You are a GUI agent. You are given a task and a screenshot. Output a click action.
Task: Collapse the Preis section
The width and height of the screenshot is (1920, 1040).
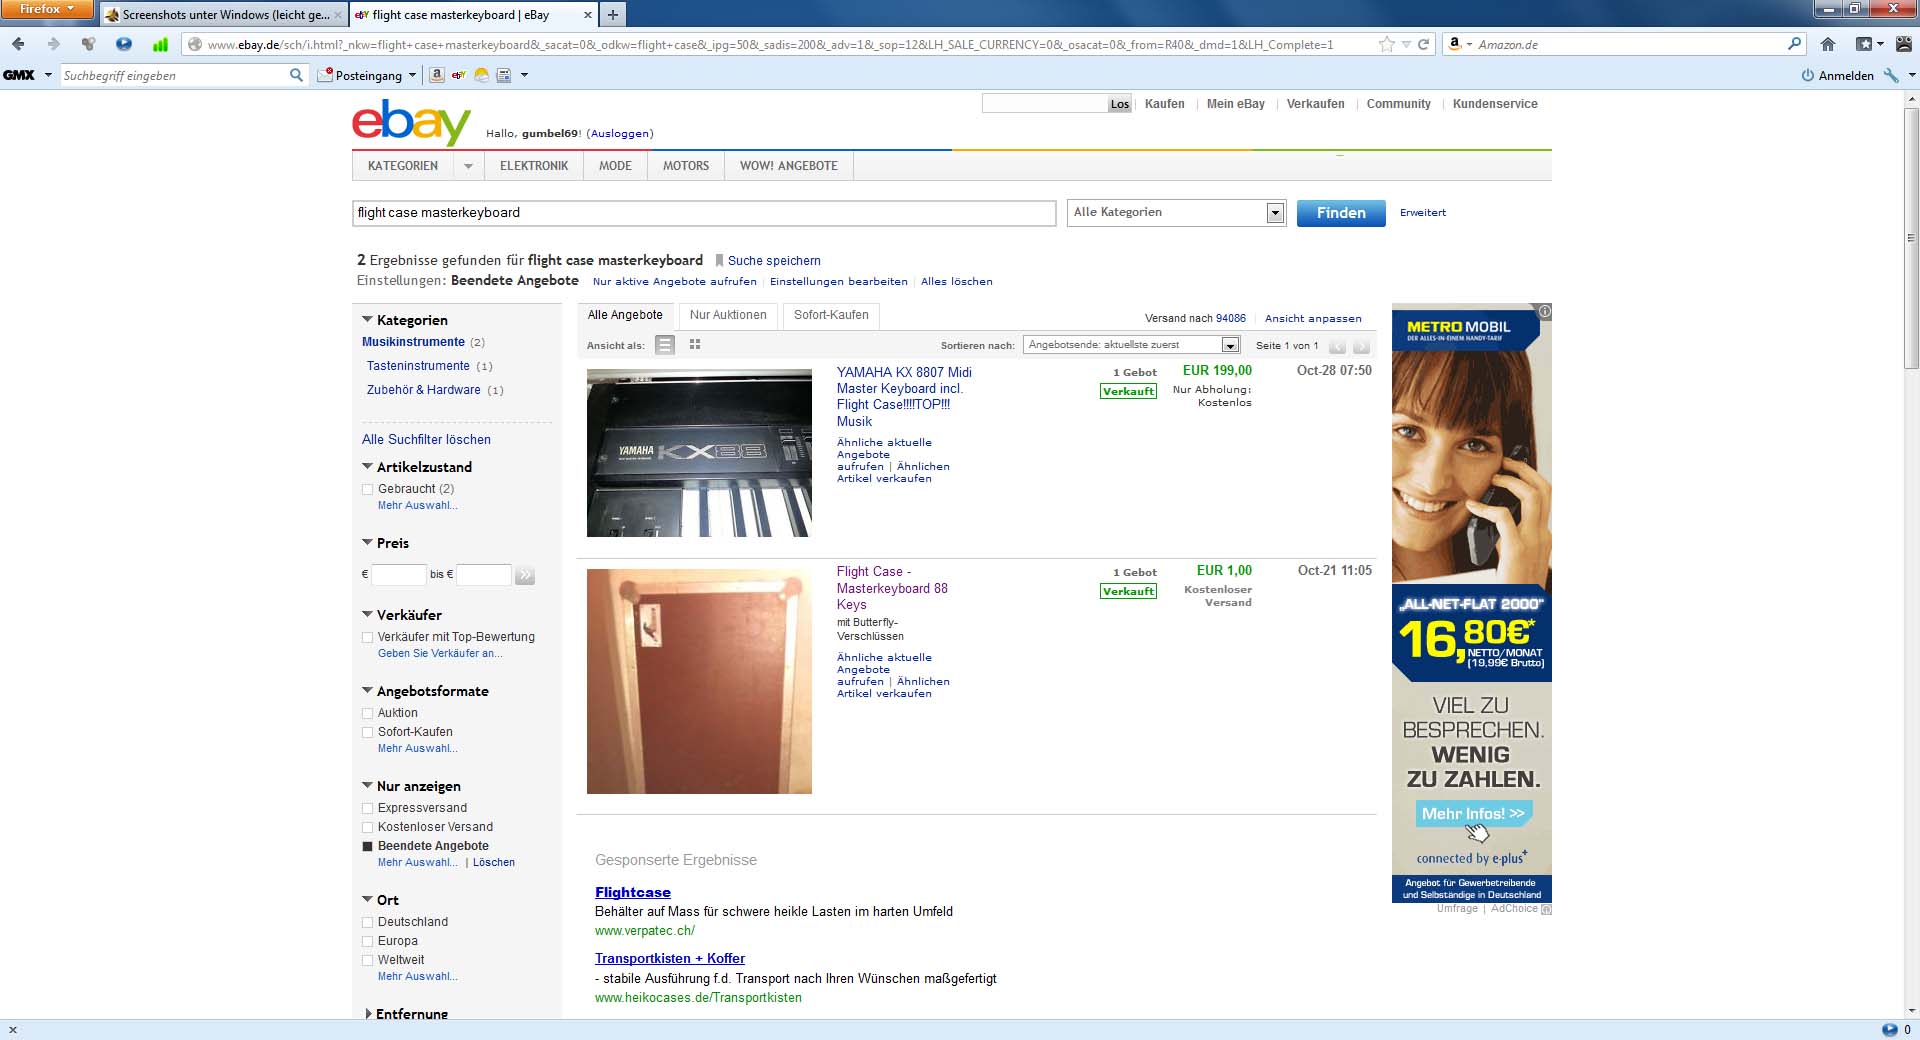(x=367, y=543)
